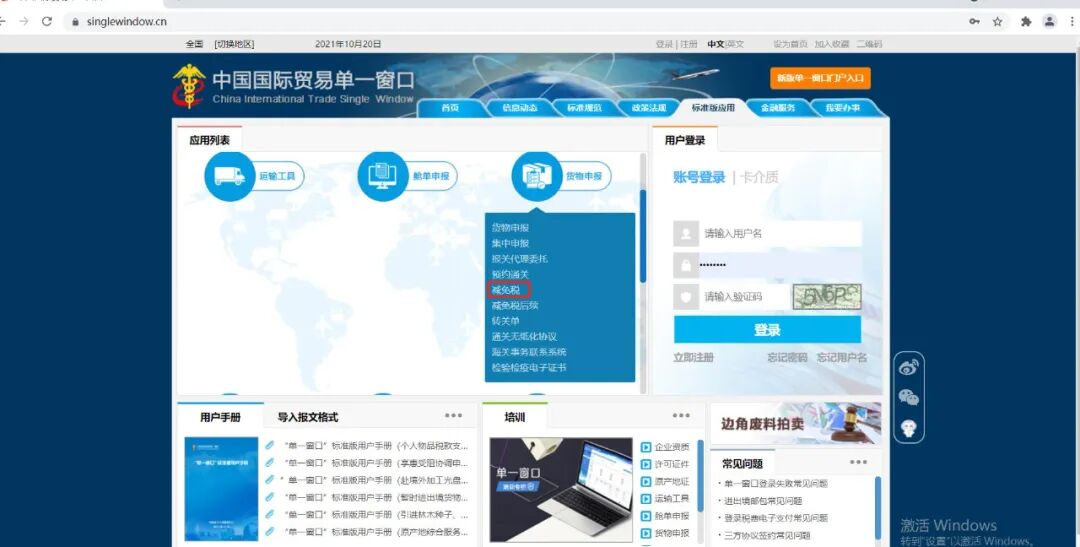The image size is (1080, 547).
Task: Open the 运输工具 truck application icon
Action: [x=230, y=176]
